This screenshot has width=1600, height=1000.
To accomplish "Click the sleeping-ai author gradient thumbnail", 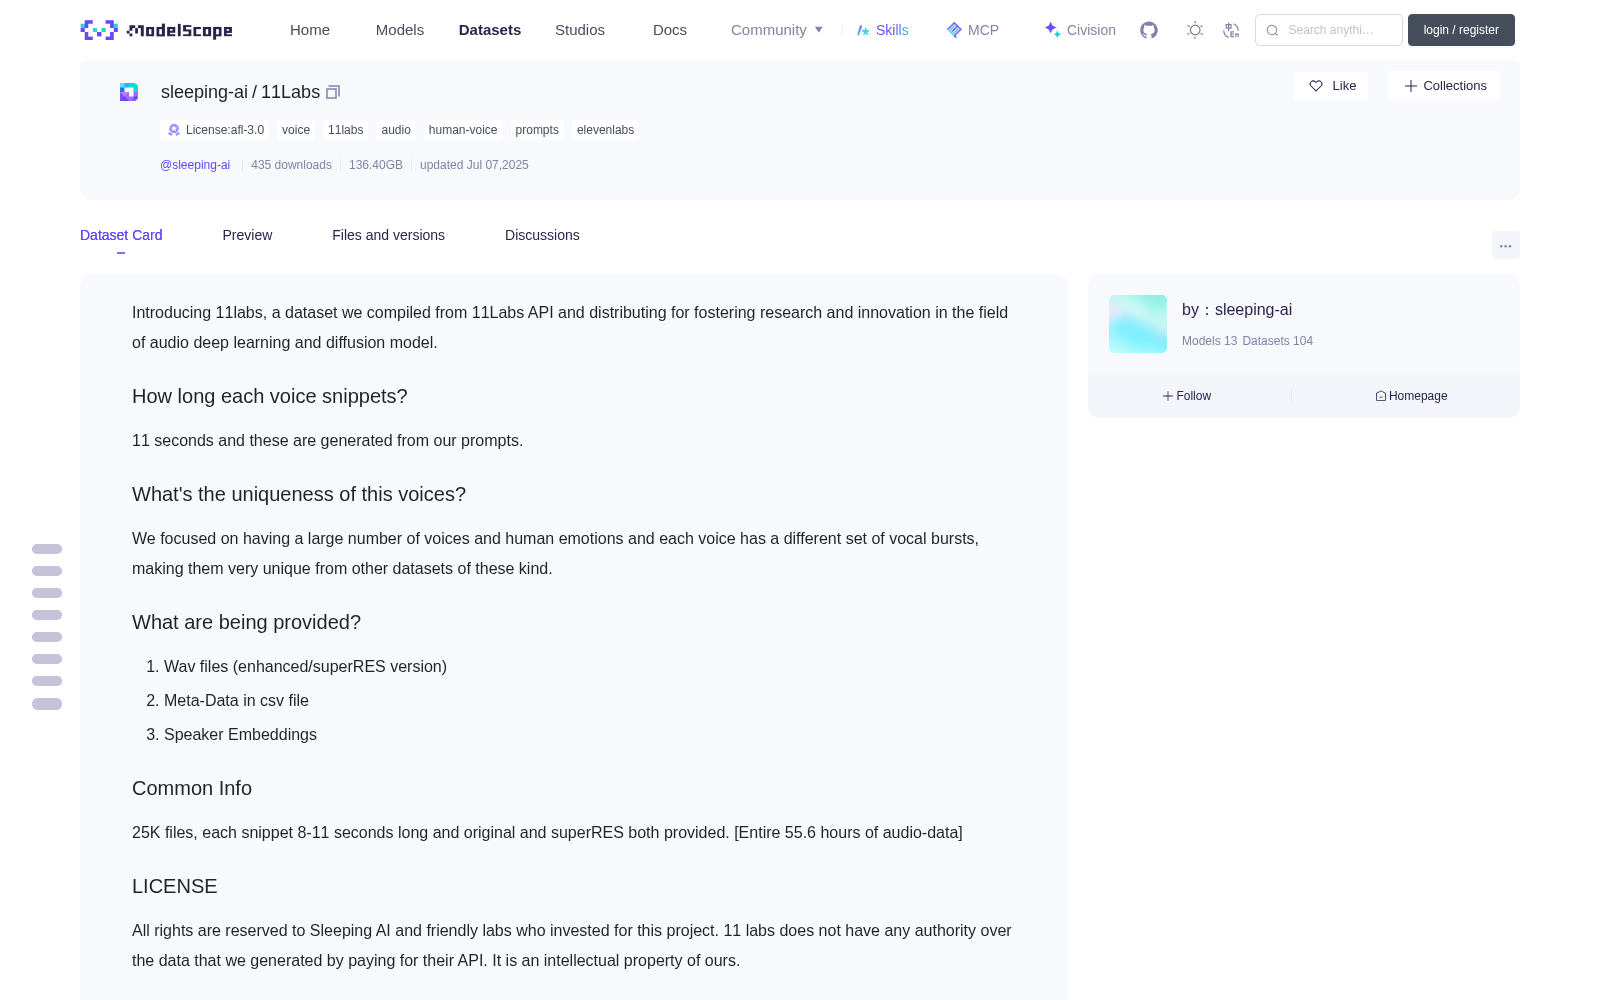I will click(x=1138, y=324).
